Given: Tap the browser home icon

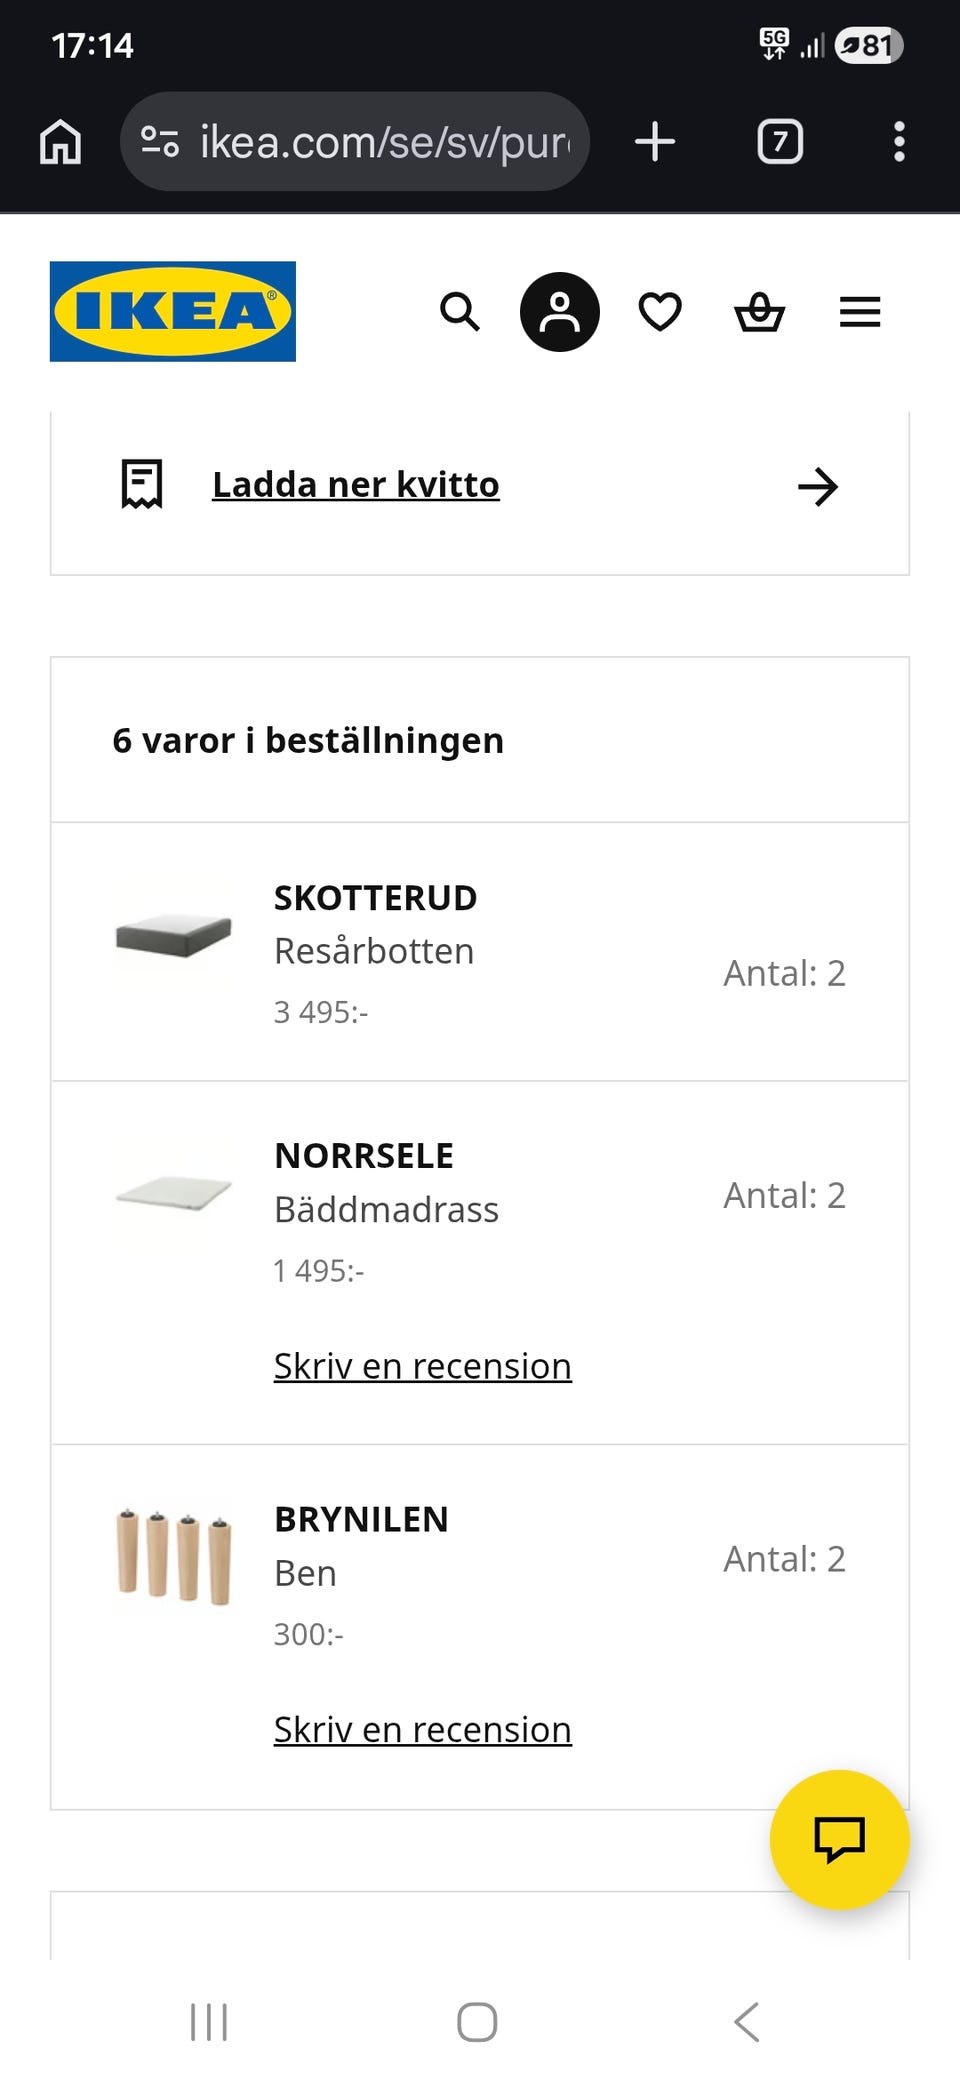Looking at the screenshot, I should tap(61, 142).
